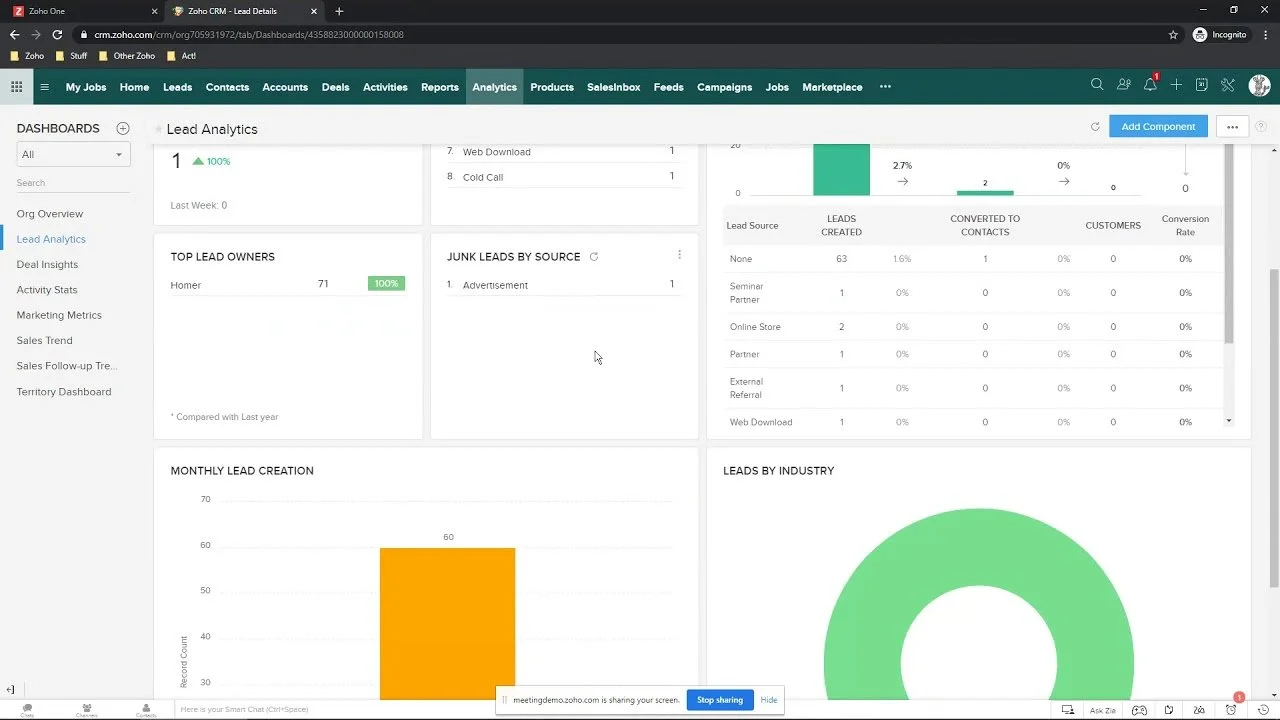Mark Lead Analytics dashboard as favorite star
Viewport: 1280px width, 720px height.
pyautogui.click(x=158, y=129)
